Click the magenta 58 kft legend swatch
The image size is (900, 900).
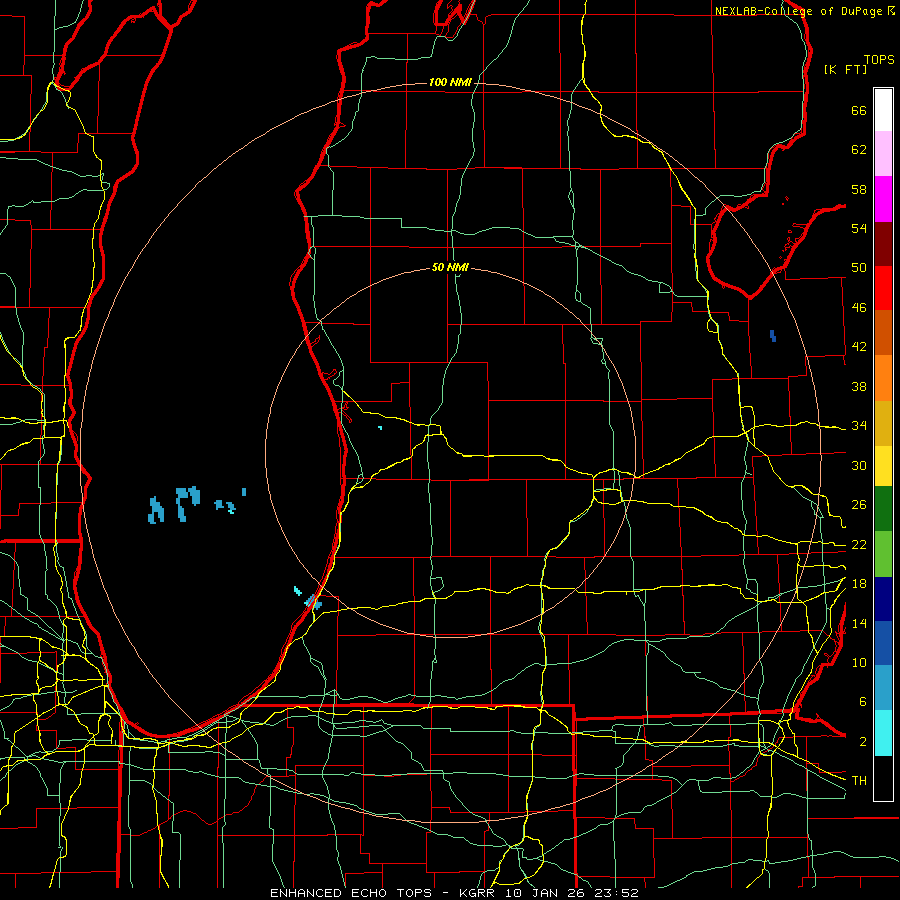pyautogui.click(x=883, y=199)
